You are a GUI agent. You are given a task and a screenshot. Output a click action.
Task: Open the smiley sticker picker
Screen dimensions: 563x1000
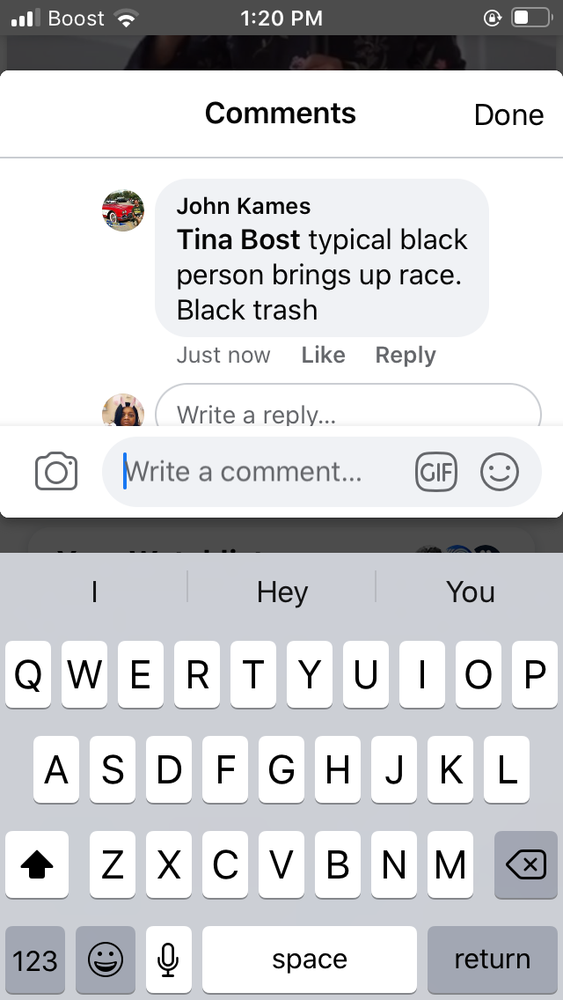click(x=499, y=472)
